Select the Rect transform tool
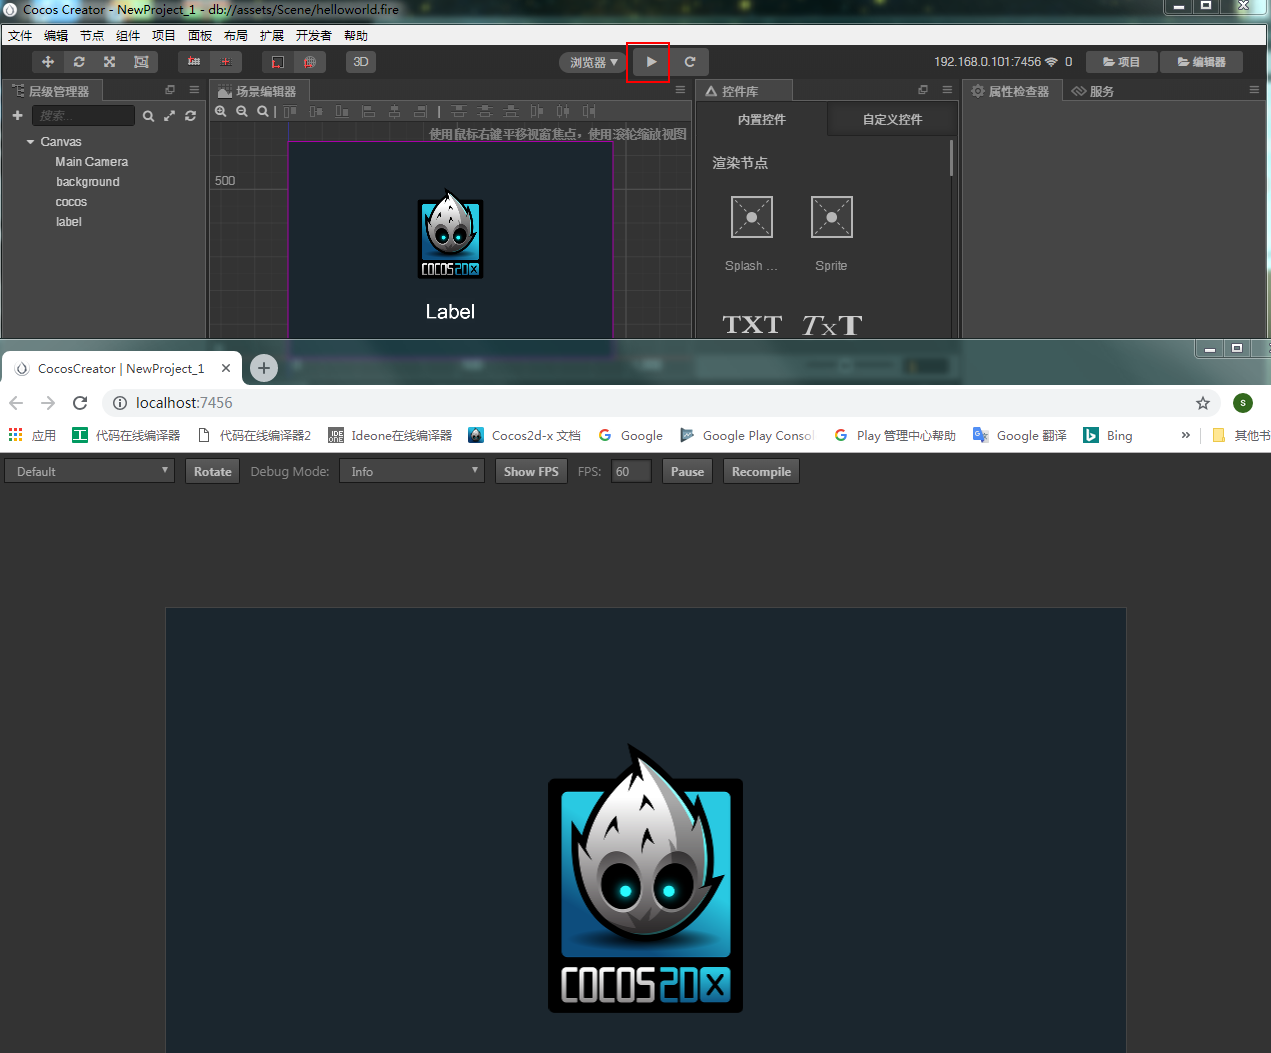 (x=141, y=61)
